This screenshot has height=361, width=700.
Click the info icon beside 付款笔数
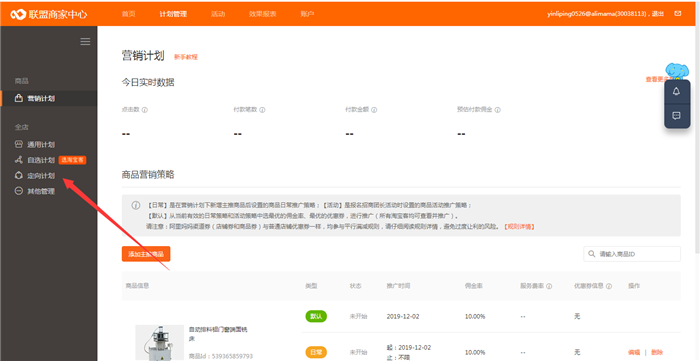[x=262, y=110]
